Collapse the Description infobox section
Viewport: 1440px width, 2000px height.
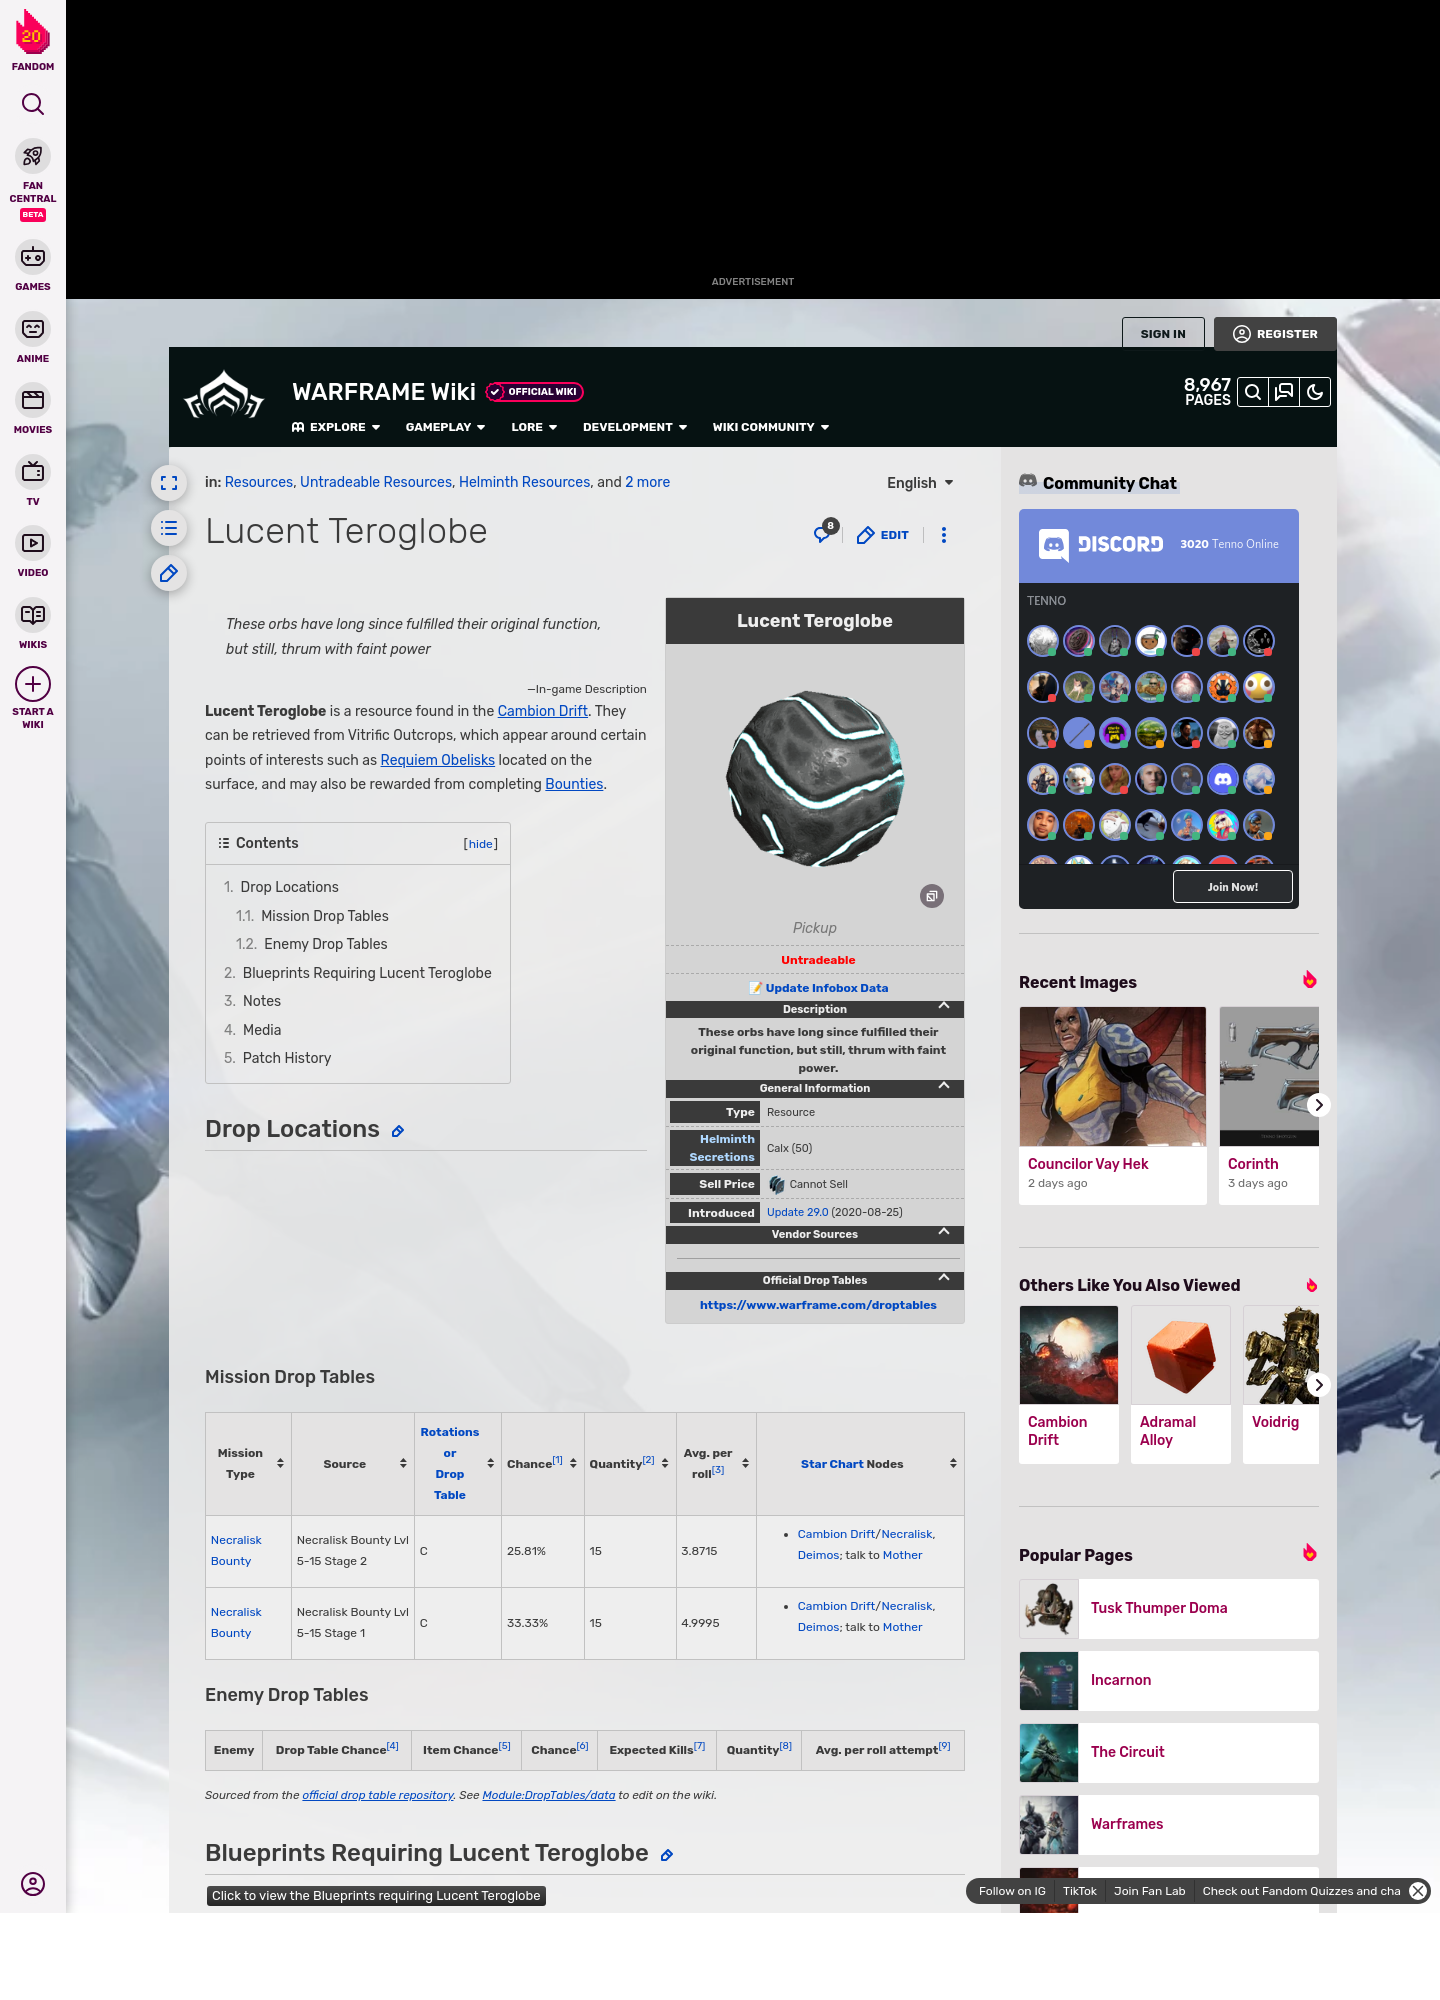944,1006
